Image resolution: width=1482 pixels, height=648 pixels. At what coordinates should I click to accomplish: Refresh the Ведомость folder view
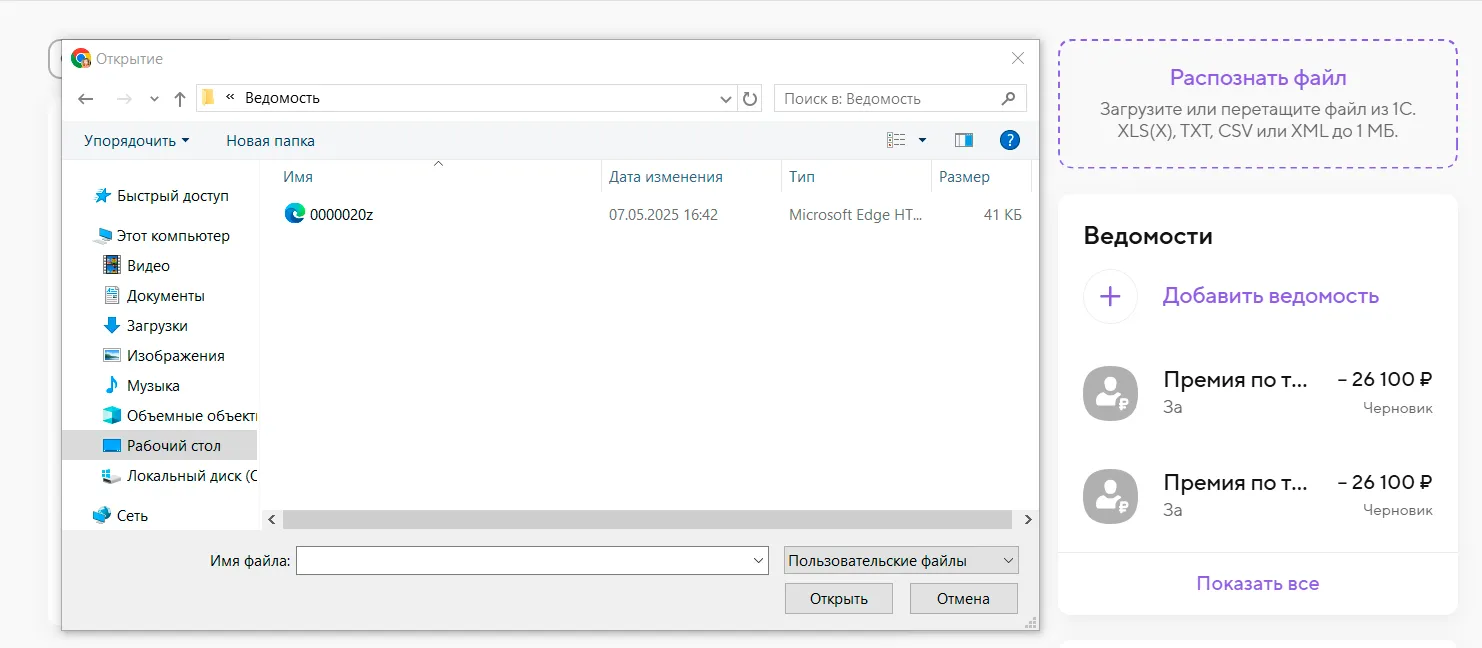[x=750, y=99]
